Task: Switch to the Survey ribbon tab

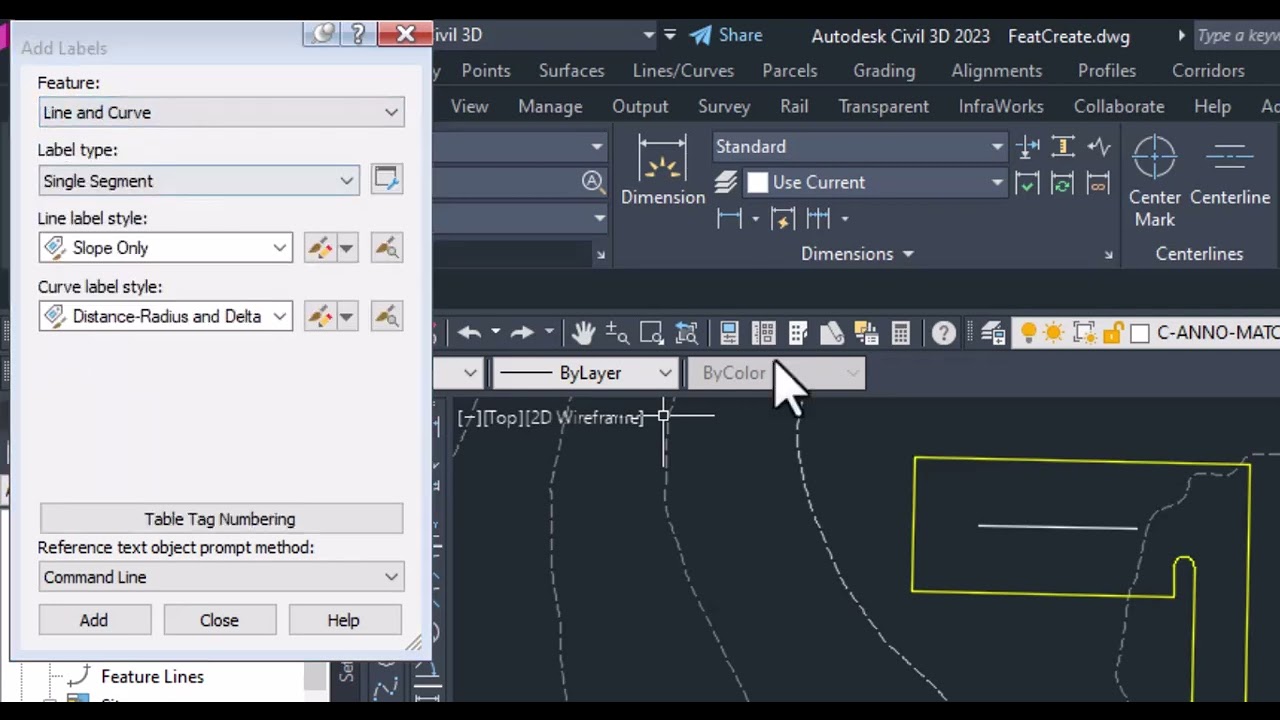Action: click(x=724, y=106)
